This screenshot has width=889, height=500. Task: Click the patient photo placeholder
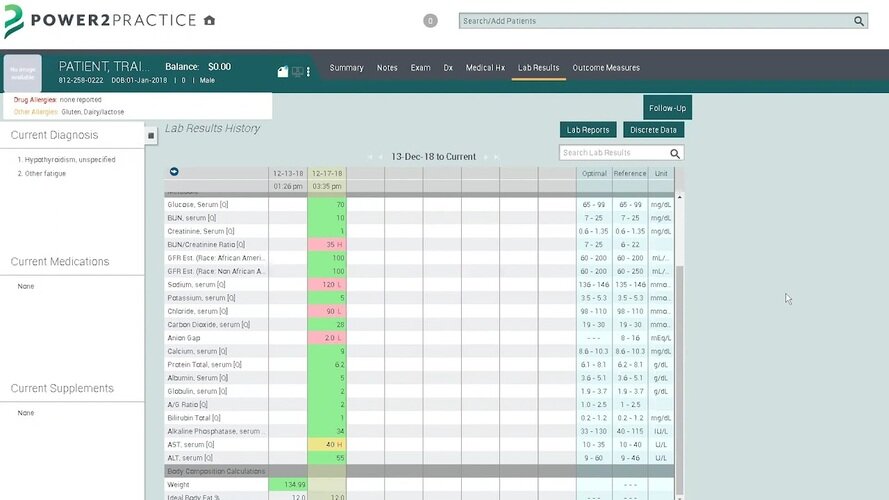tap(23, 73)
